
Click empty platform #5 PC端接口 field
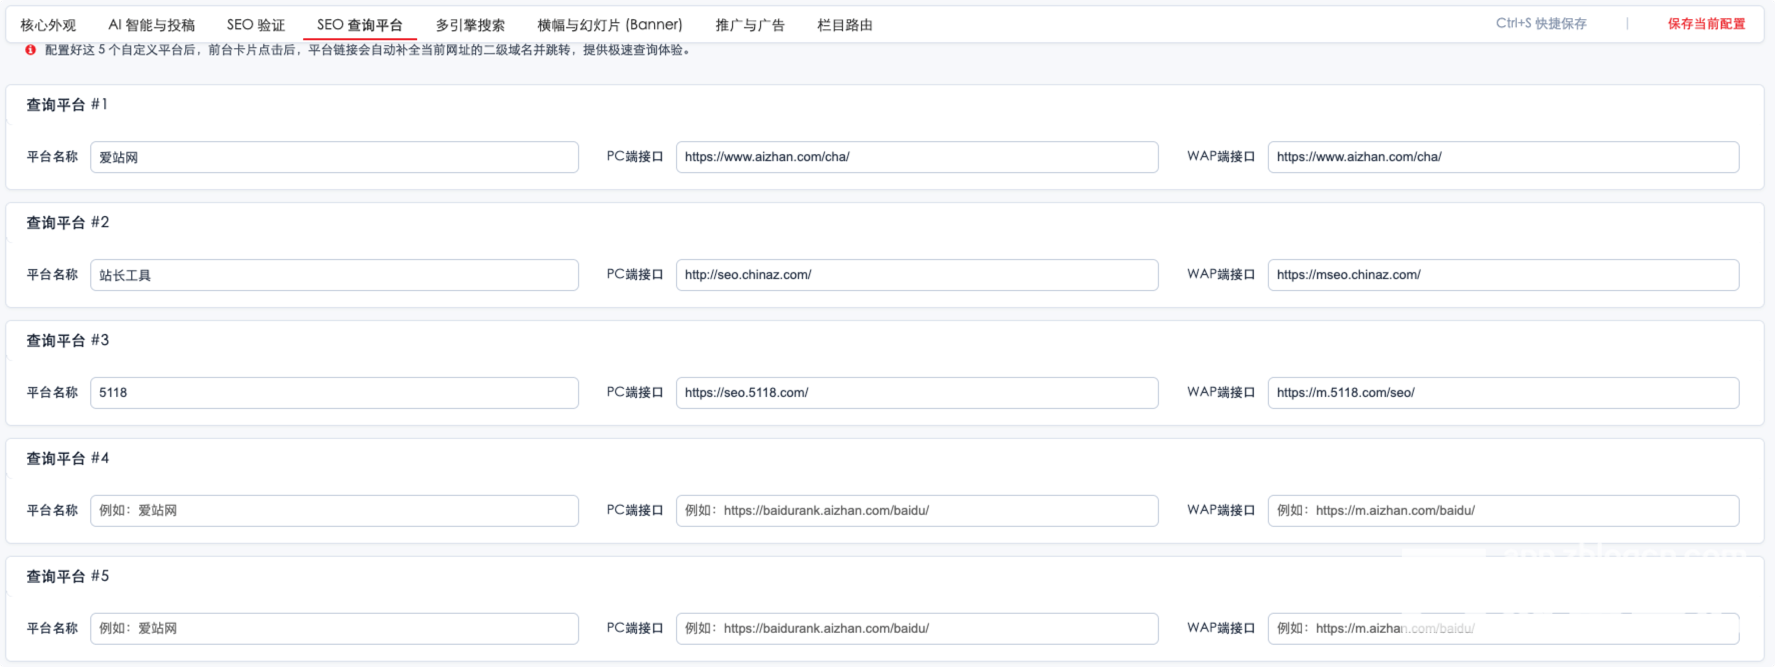917,629
